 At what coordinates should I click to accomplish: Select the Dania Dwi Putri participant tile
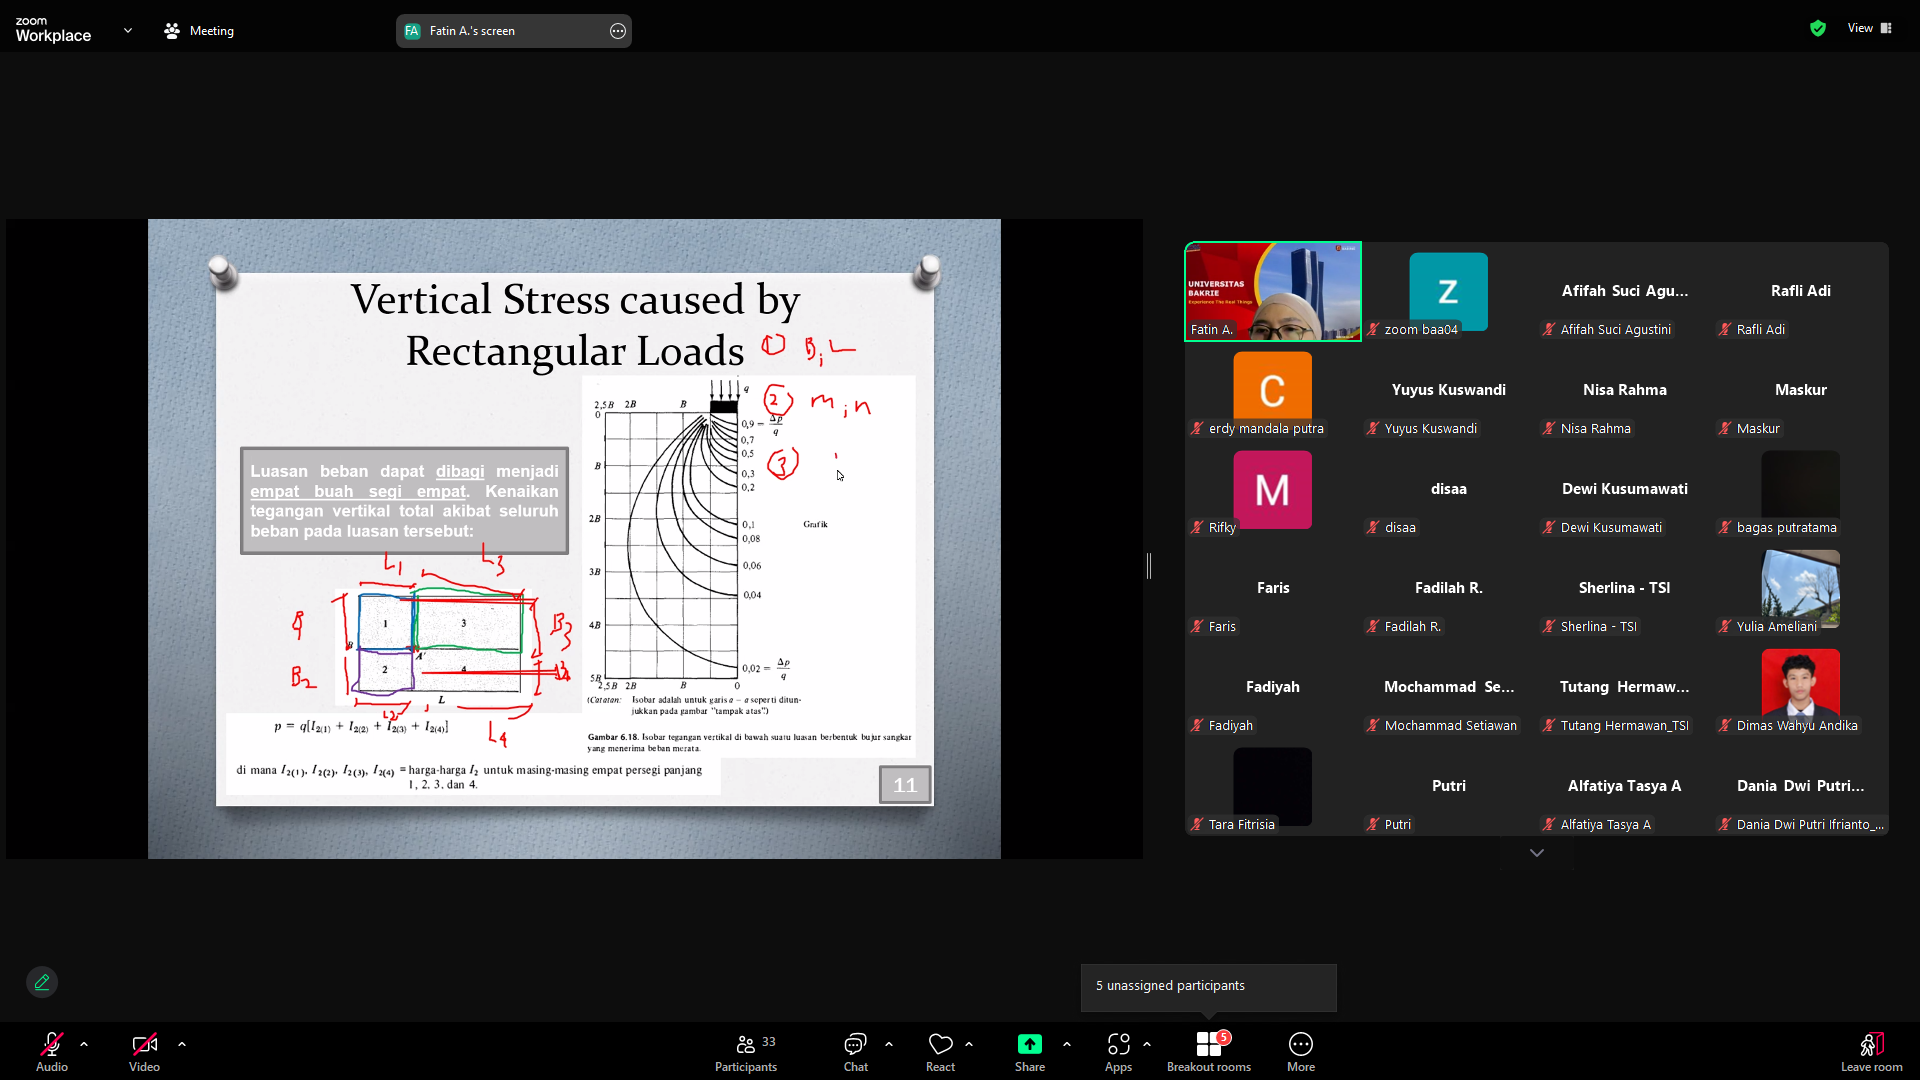(1801, 786)
